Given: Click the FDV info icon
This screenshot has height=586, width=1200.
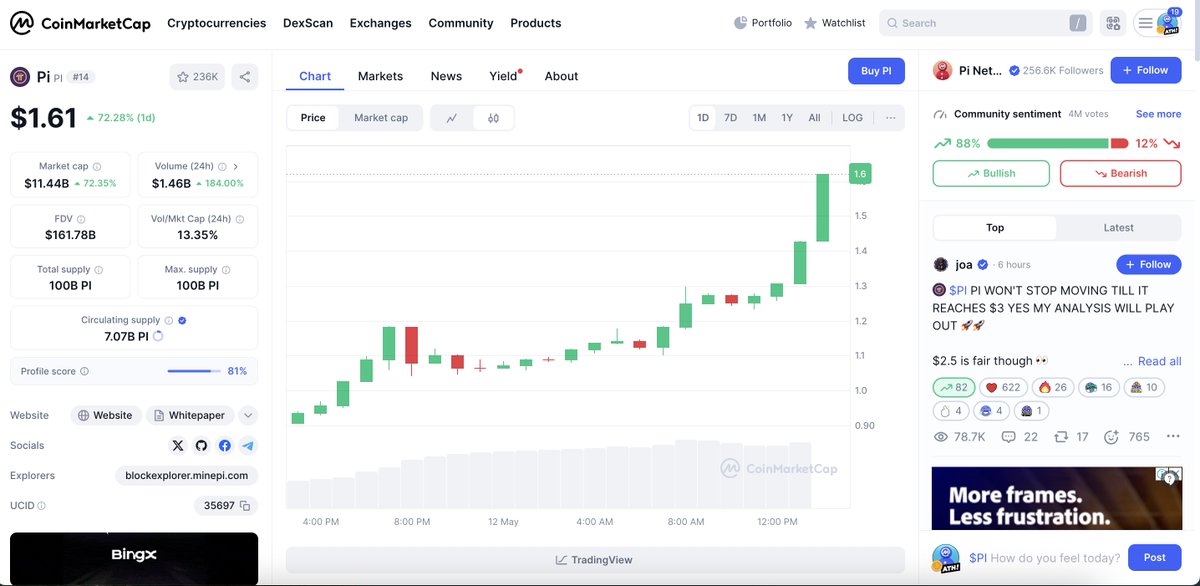Looking at the screenshot, I should 80,219.
